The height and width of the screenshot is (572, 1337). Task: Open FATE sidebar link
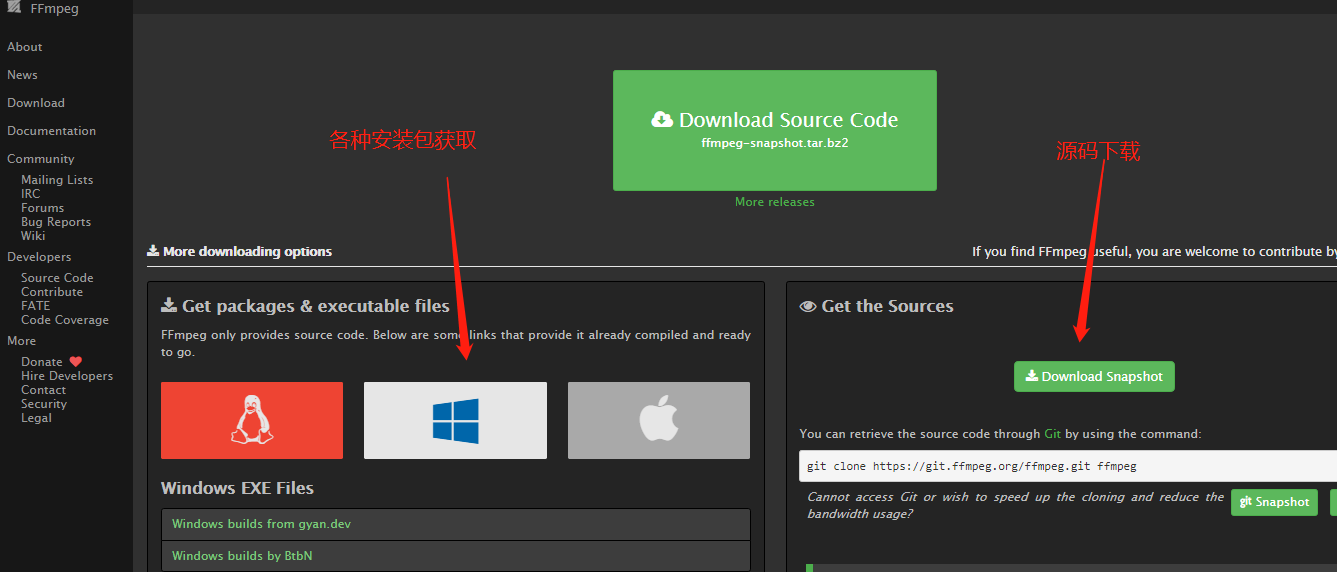click(x=35, y=306)
